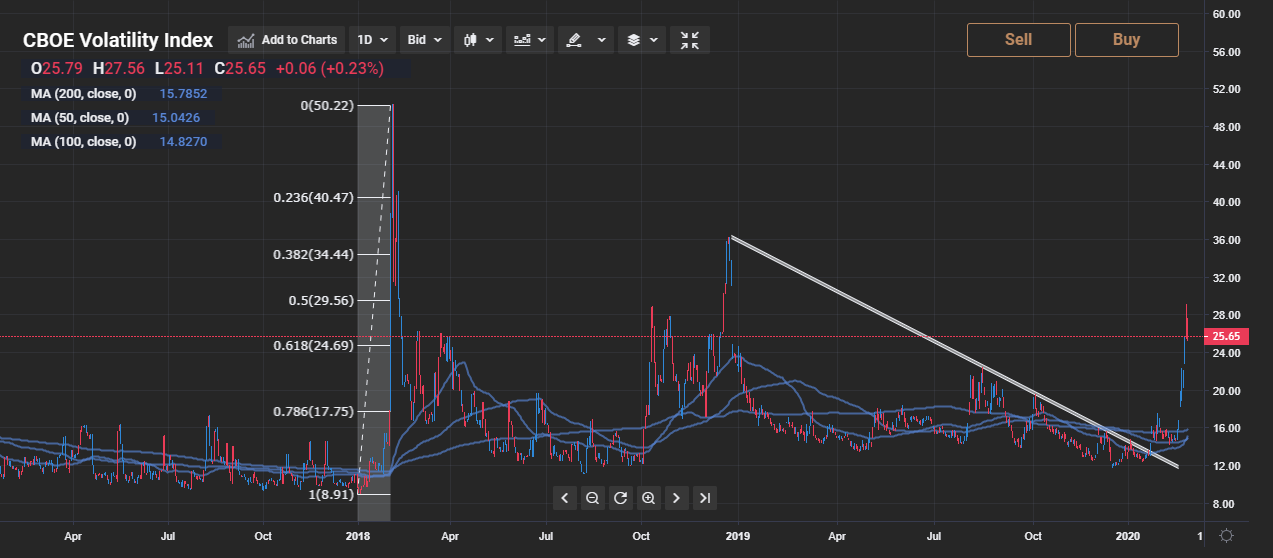Select the 1(8.91) Fibonacci level label
This screenshot has height=558, width=1273.
[x=329, y=493]
